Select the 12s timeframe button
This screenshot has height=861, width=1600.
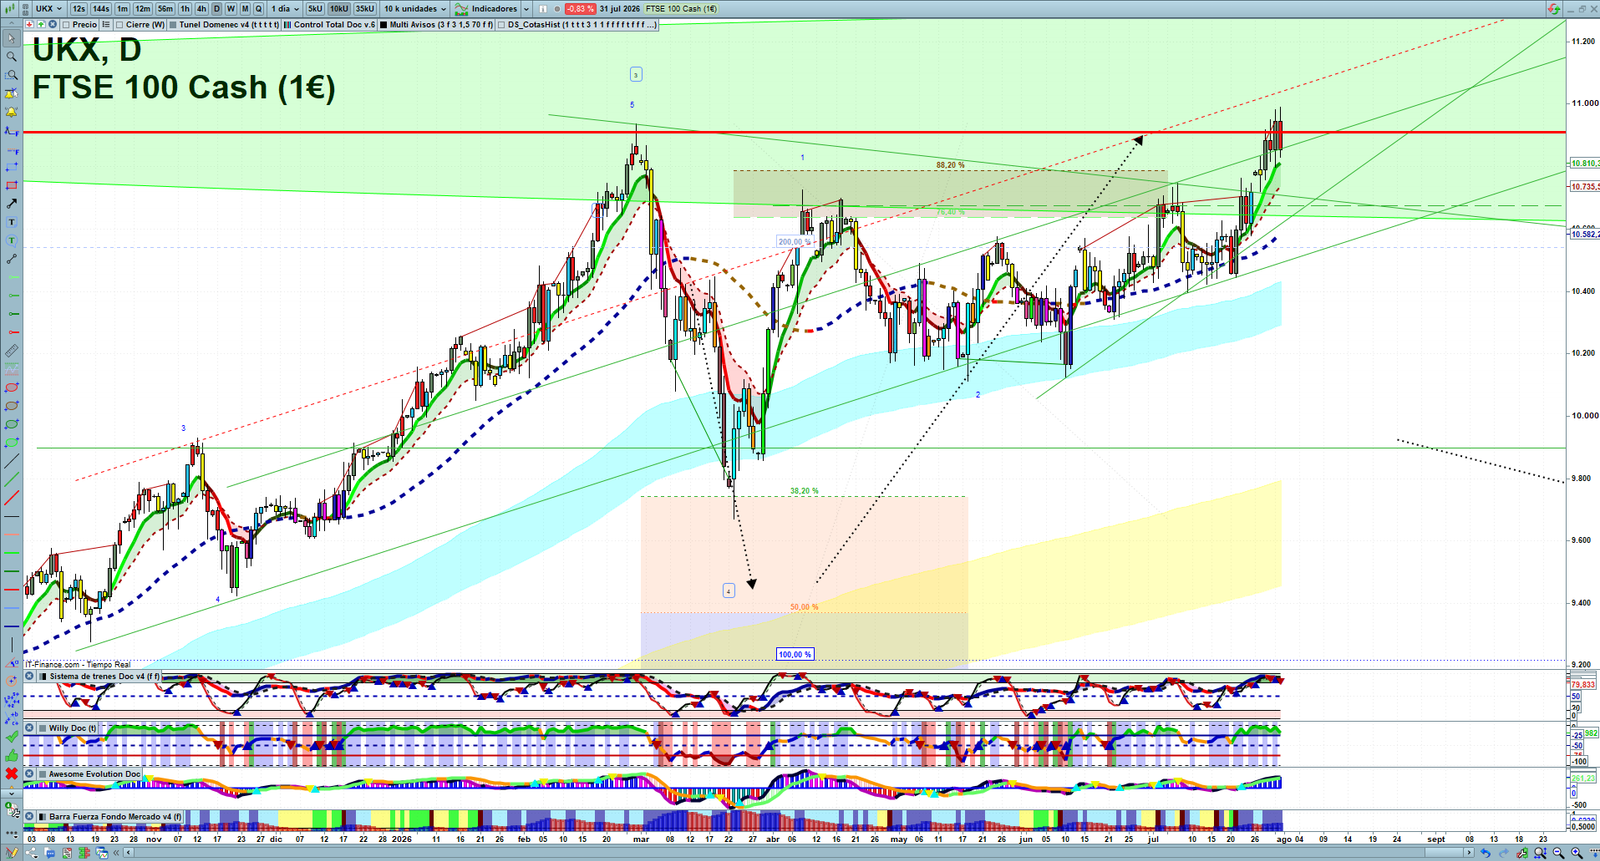(x=78, y=9)
